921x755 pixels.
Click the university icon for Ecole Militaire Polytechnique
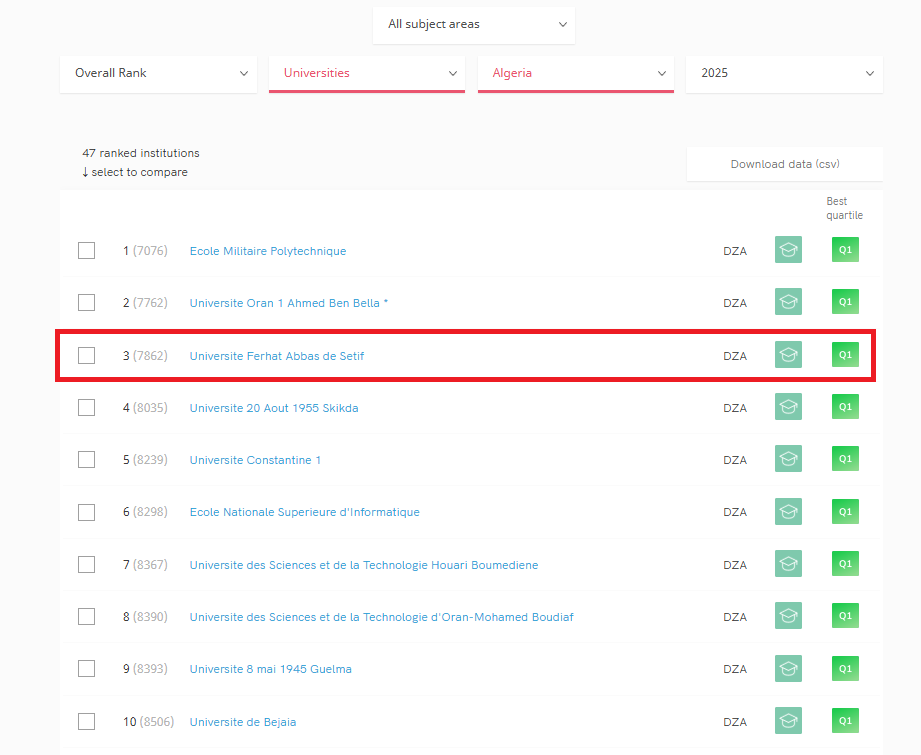point(788,250)
